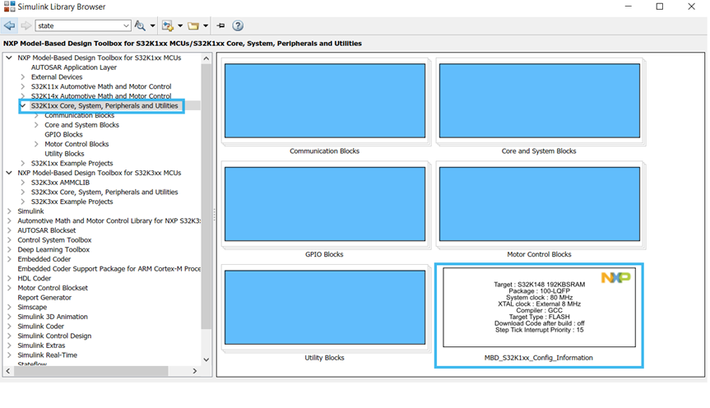Click the tree panel scroll-up arrow
This screenshot has height=408, width=710.
[x=206, y=58]
